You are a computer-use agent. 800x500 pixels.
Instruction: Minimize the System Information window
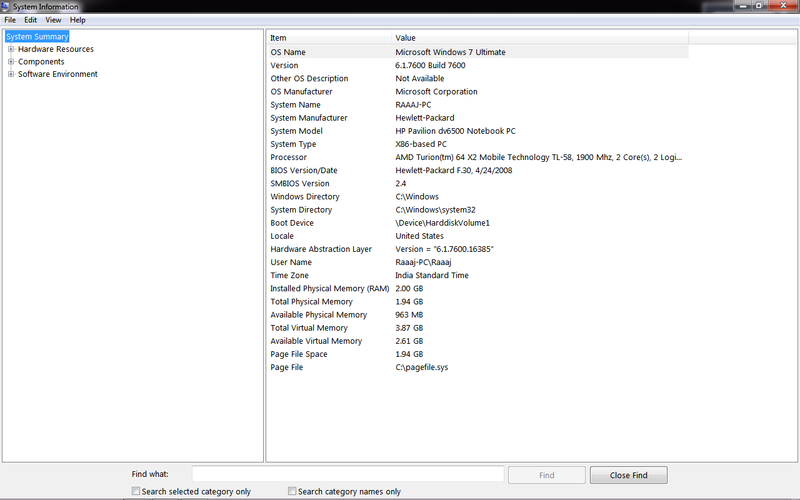743,6
